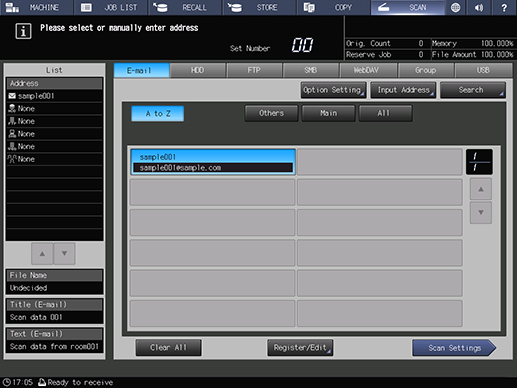The image size is (517, 388).
Task: Open the JOB LIST tab
Action: (x=110, y=7)
